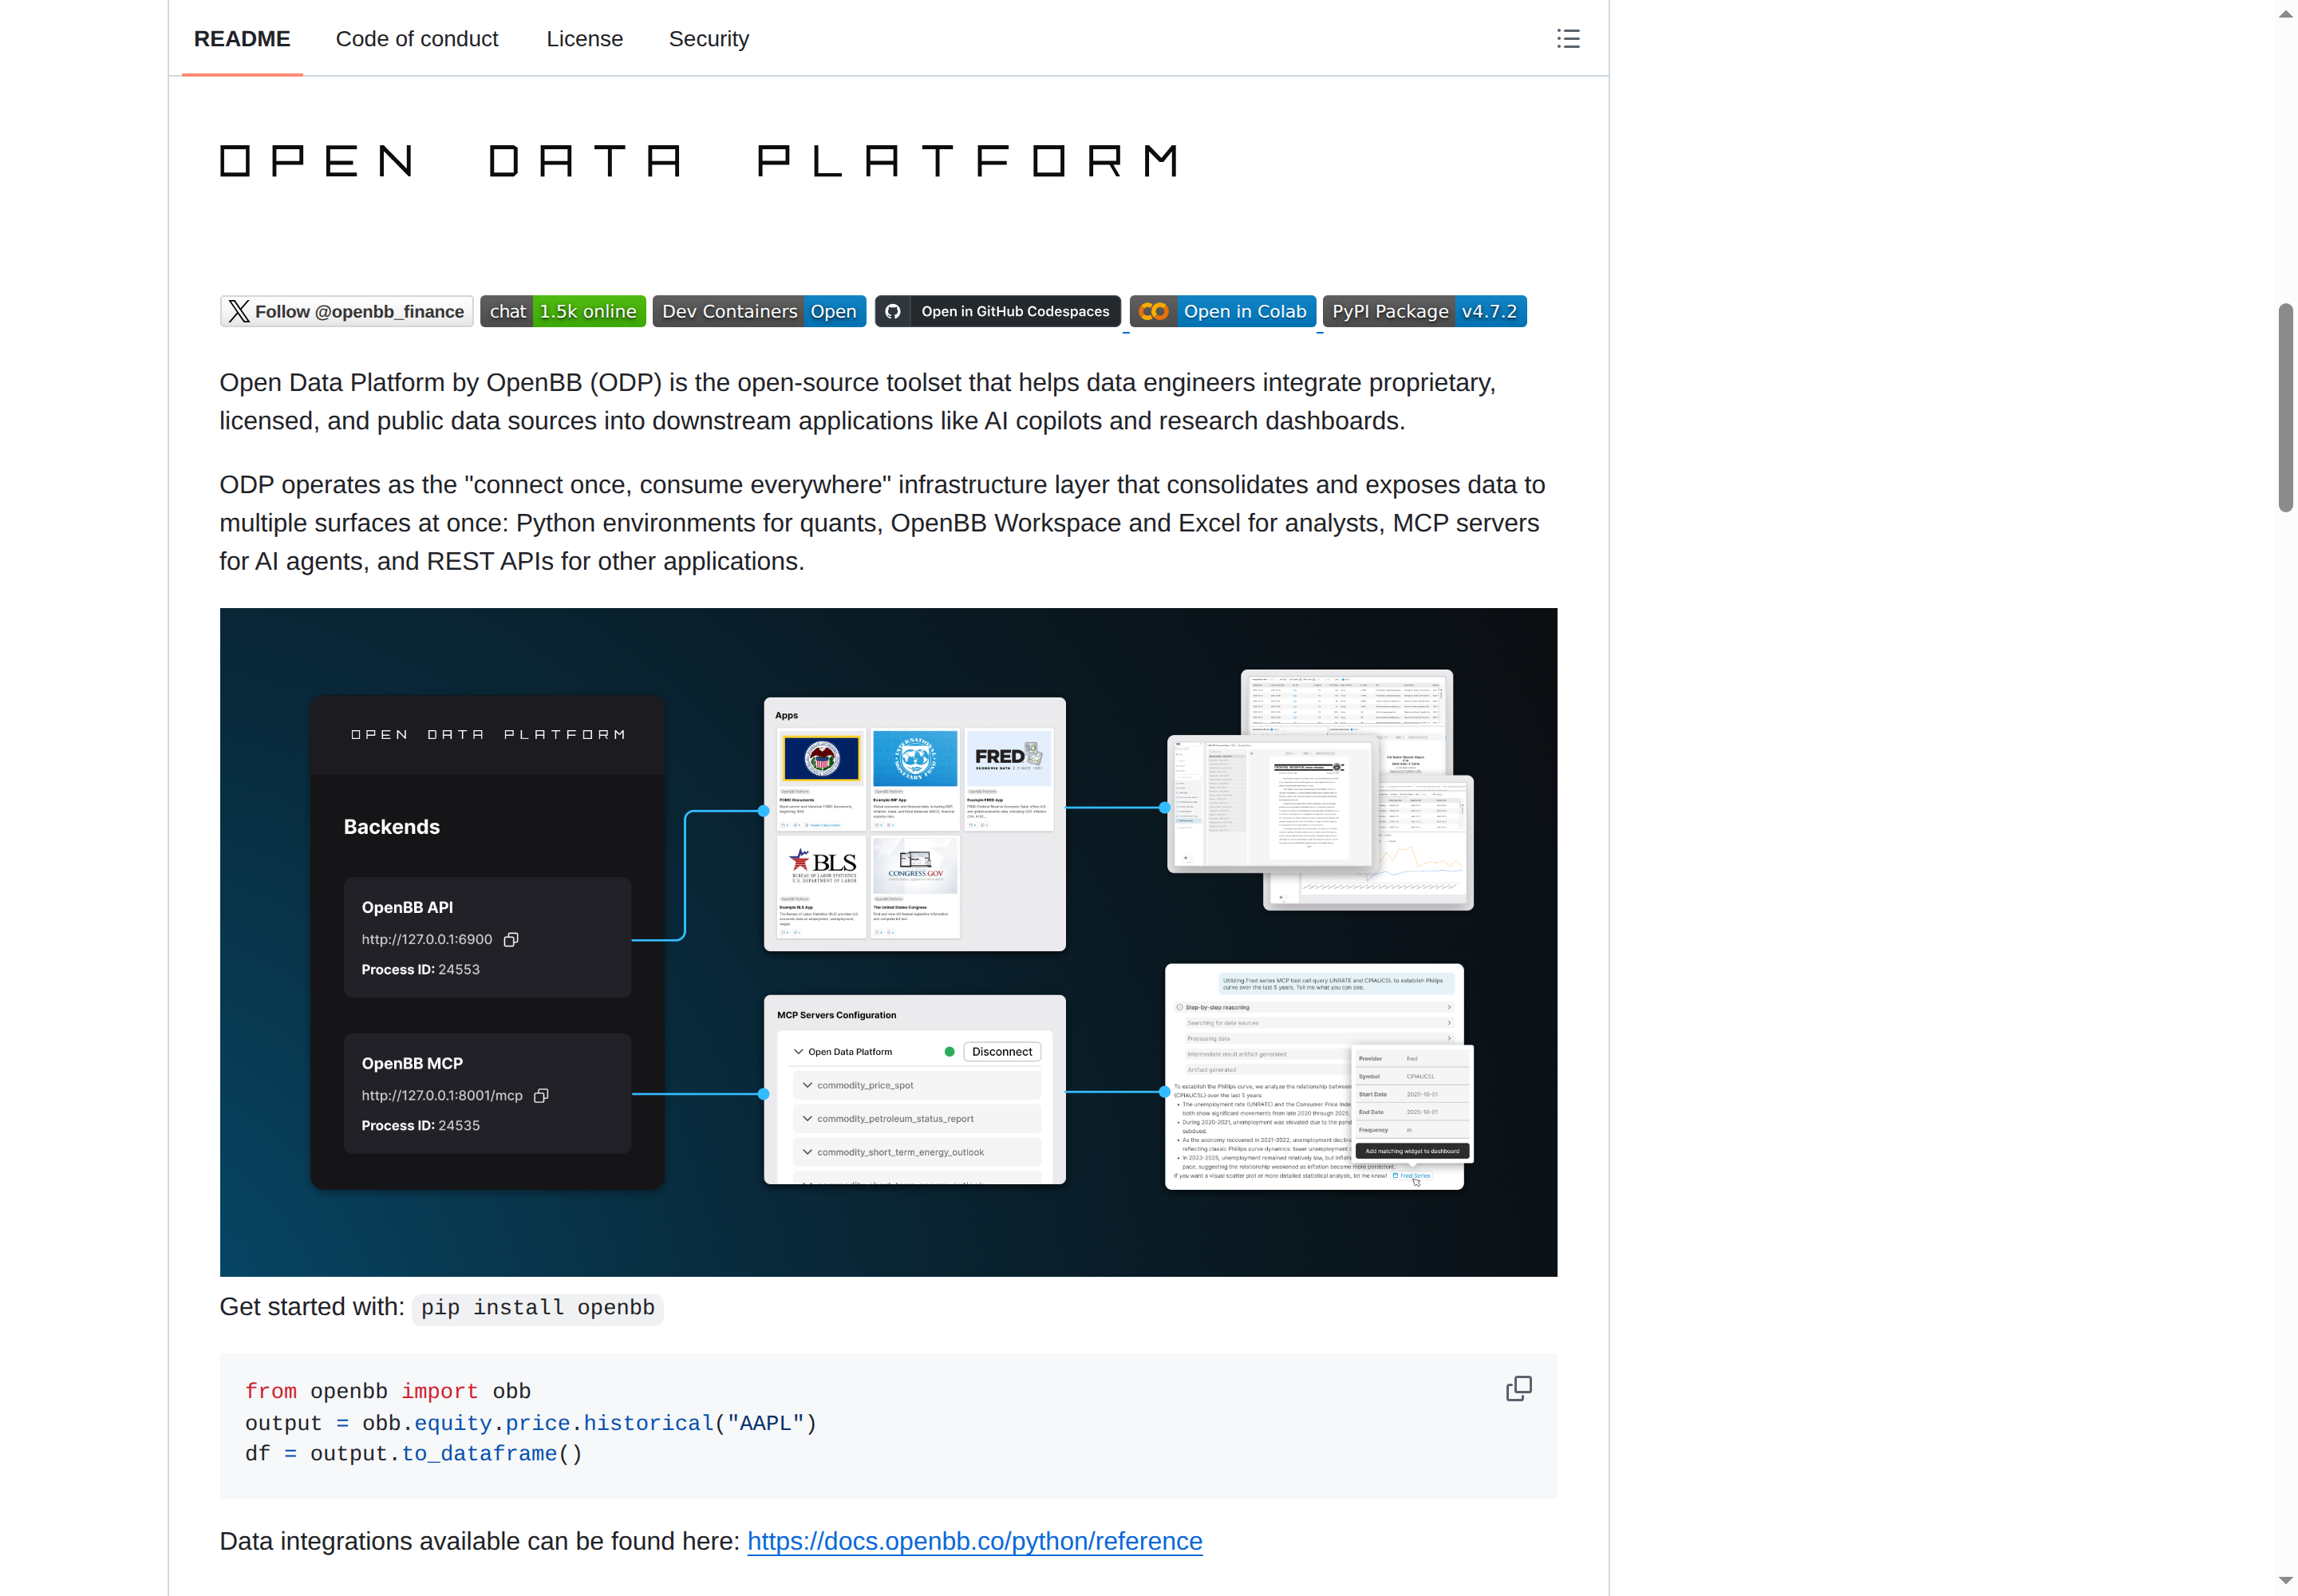
Task: Open the License tab
Action: click(x=585, y=39)
